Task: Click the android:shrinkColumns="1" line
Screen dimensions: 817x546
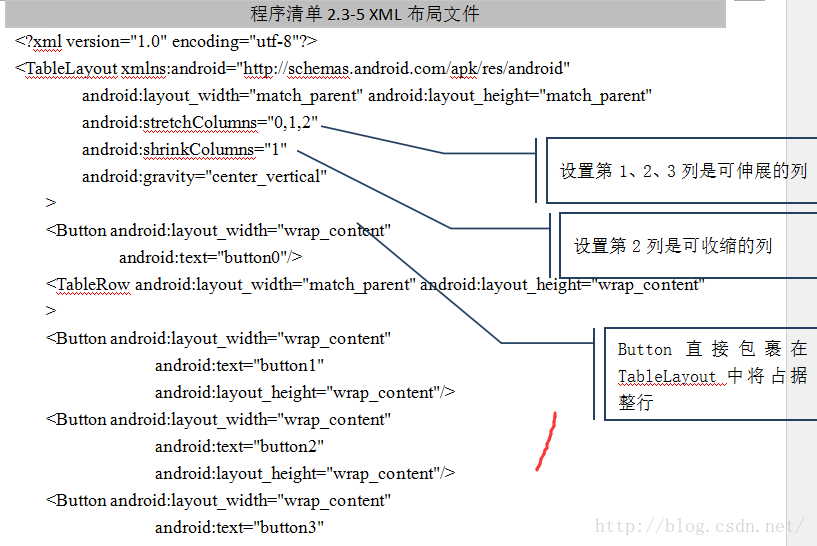Action: (184, 150)
